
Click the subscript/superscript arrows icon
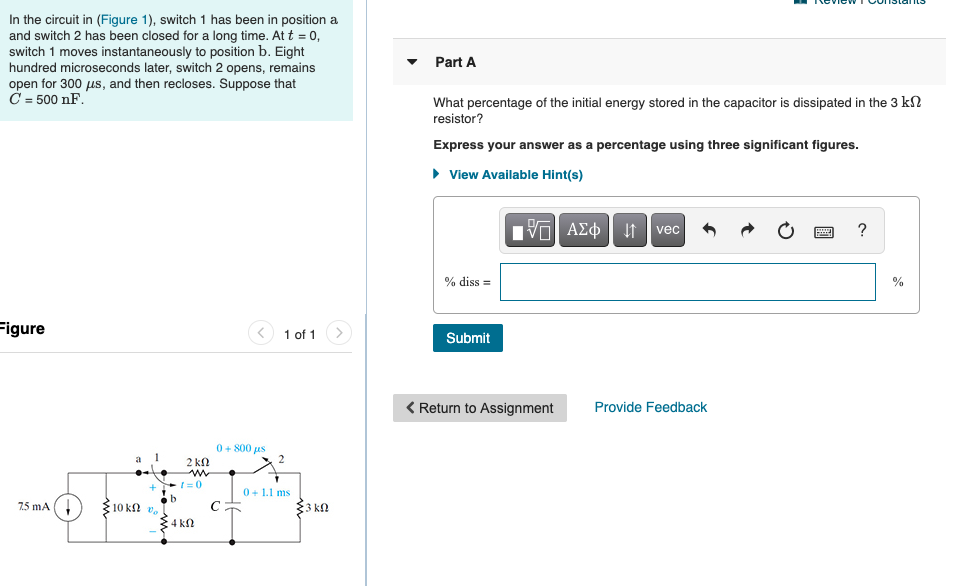pos(629,230)
